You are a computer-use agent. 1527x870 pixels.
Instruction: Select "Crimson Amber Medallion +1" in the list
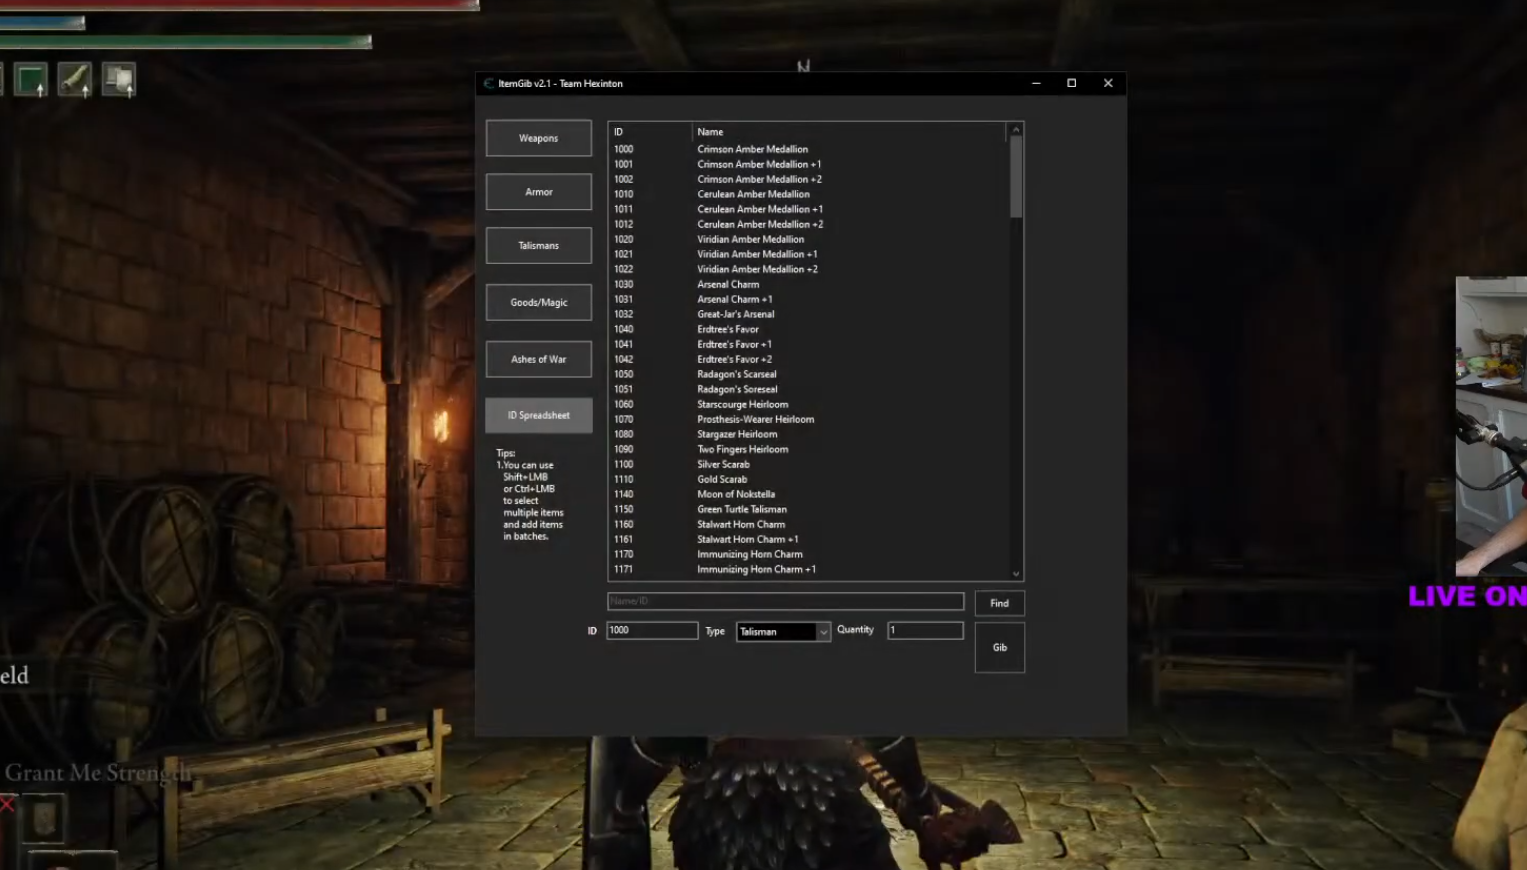(808, 164)
